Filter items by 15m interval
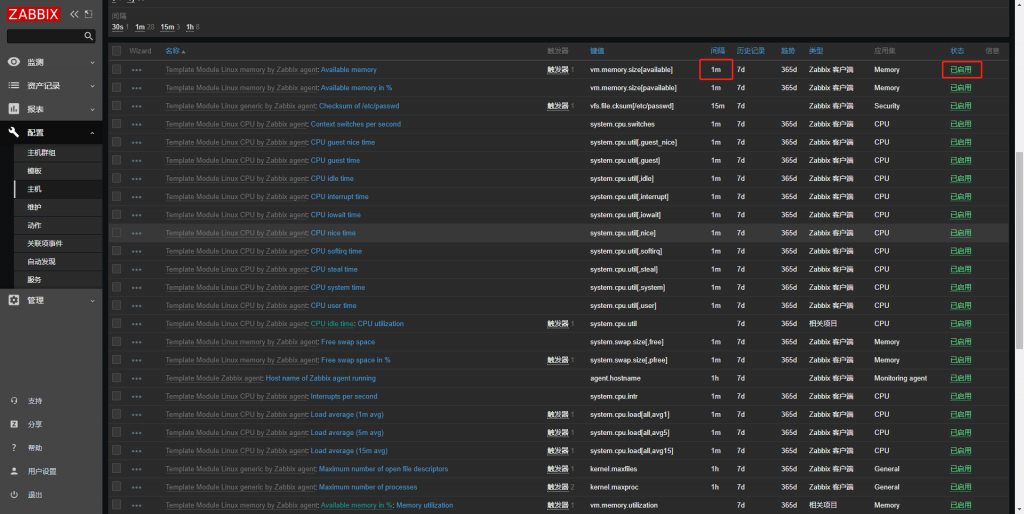This screenshot has height=514, width=1024. (167, 27)
